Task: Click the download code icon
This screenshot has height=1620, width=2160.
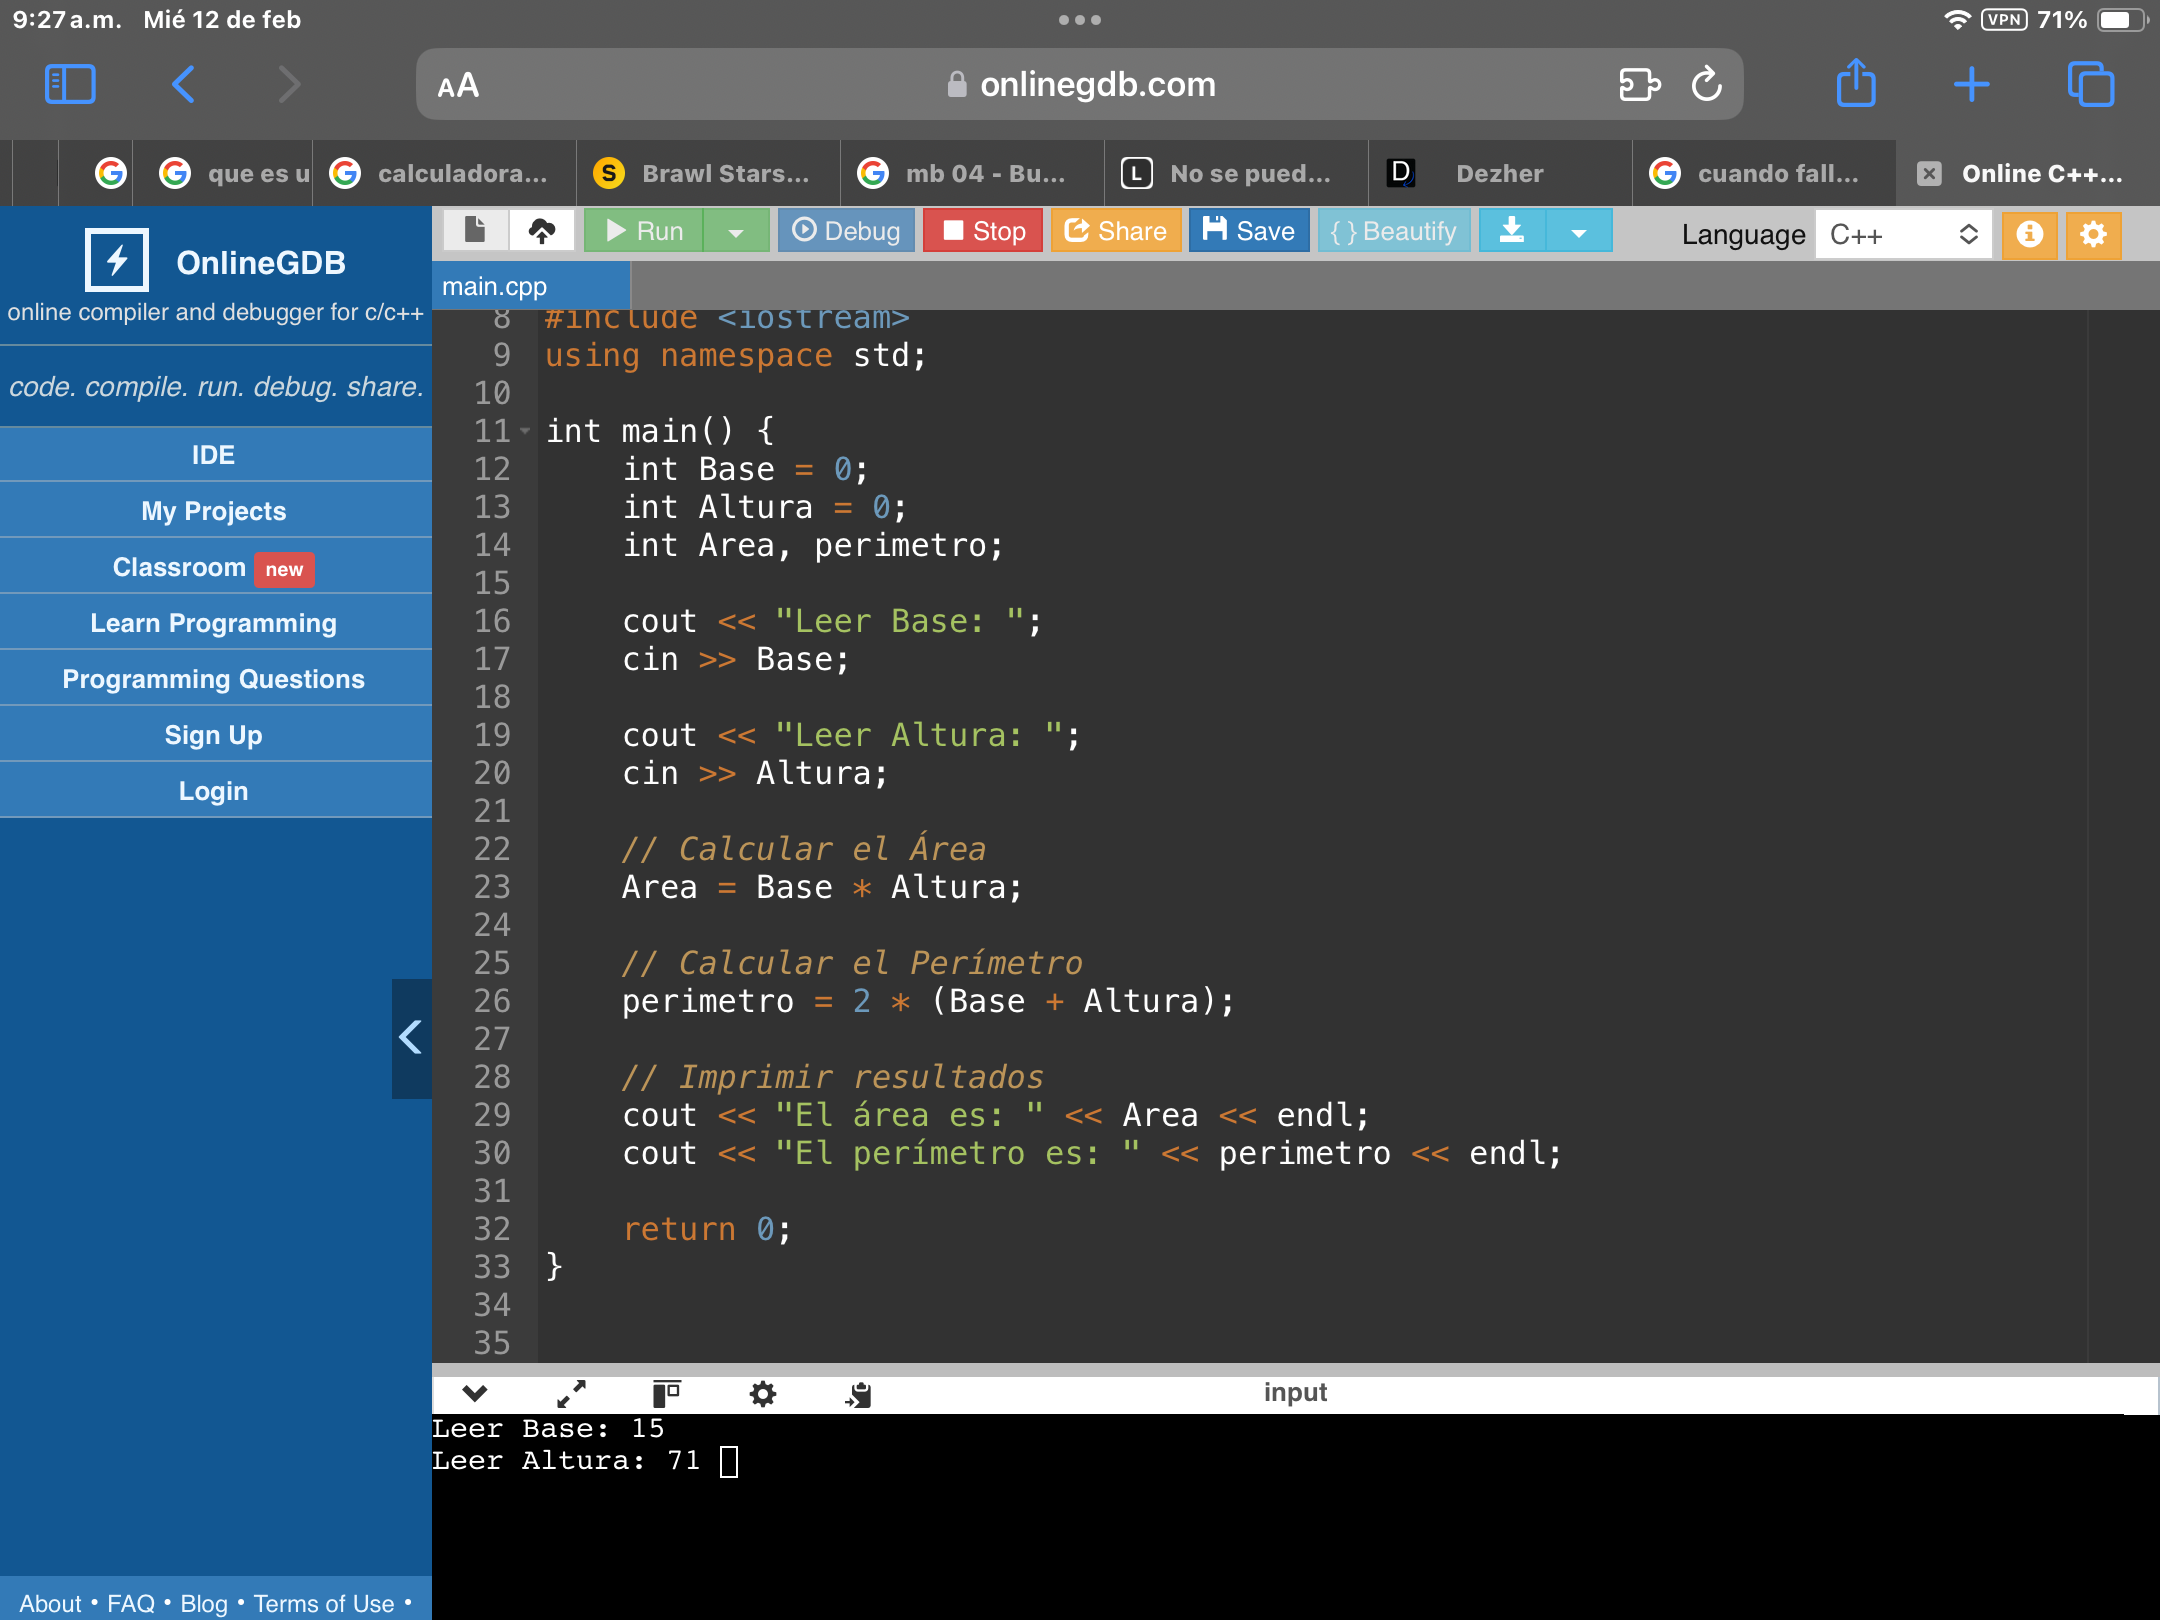Action: (1512, 231)
